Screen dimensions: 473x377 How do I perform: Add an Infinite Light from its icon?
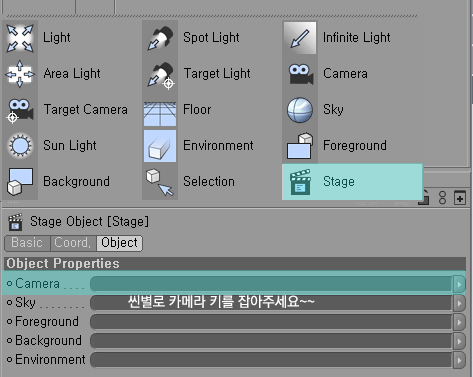300,38
